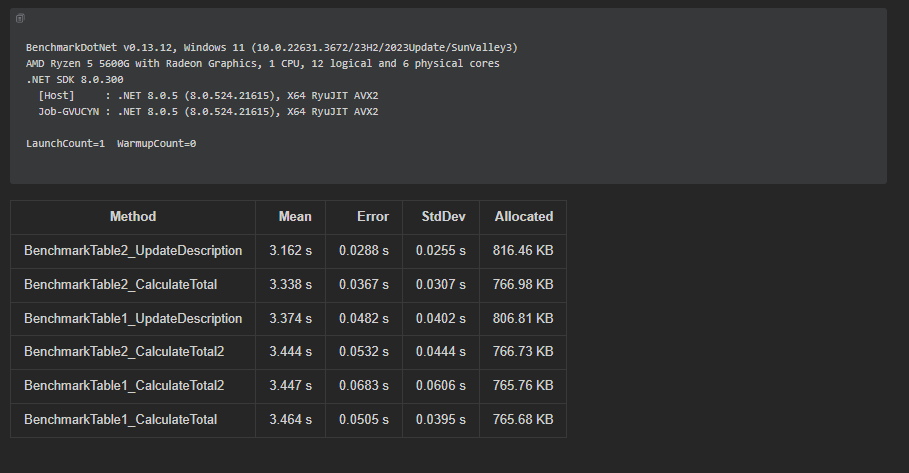Click the LaunchCount=1 WarmupCount=0 line
909x473 pixels.
pos(111,144)
